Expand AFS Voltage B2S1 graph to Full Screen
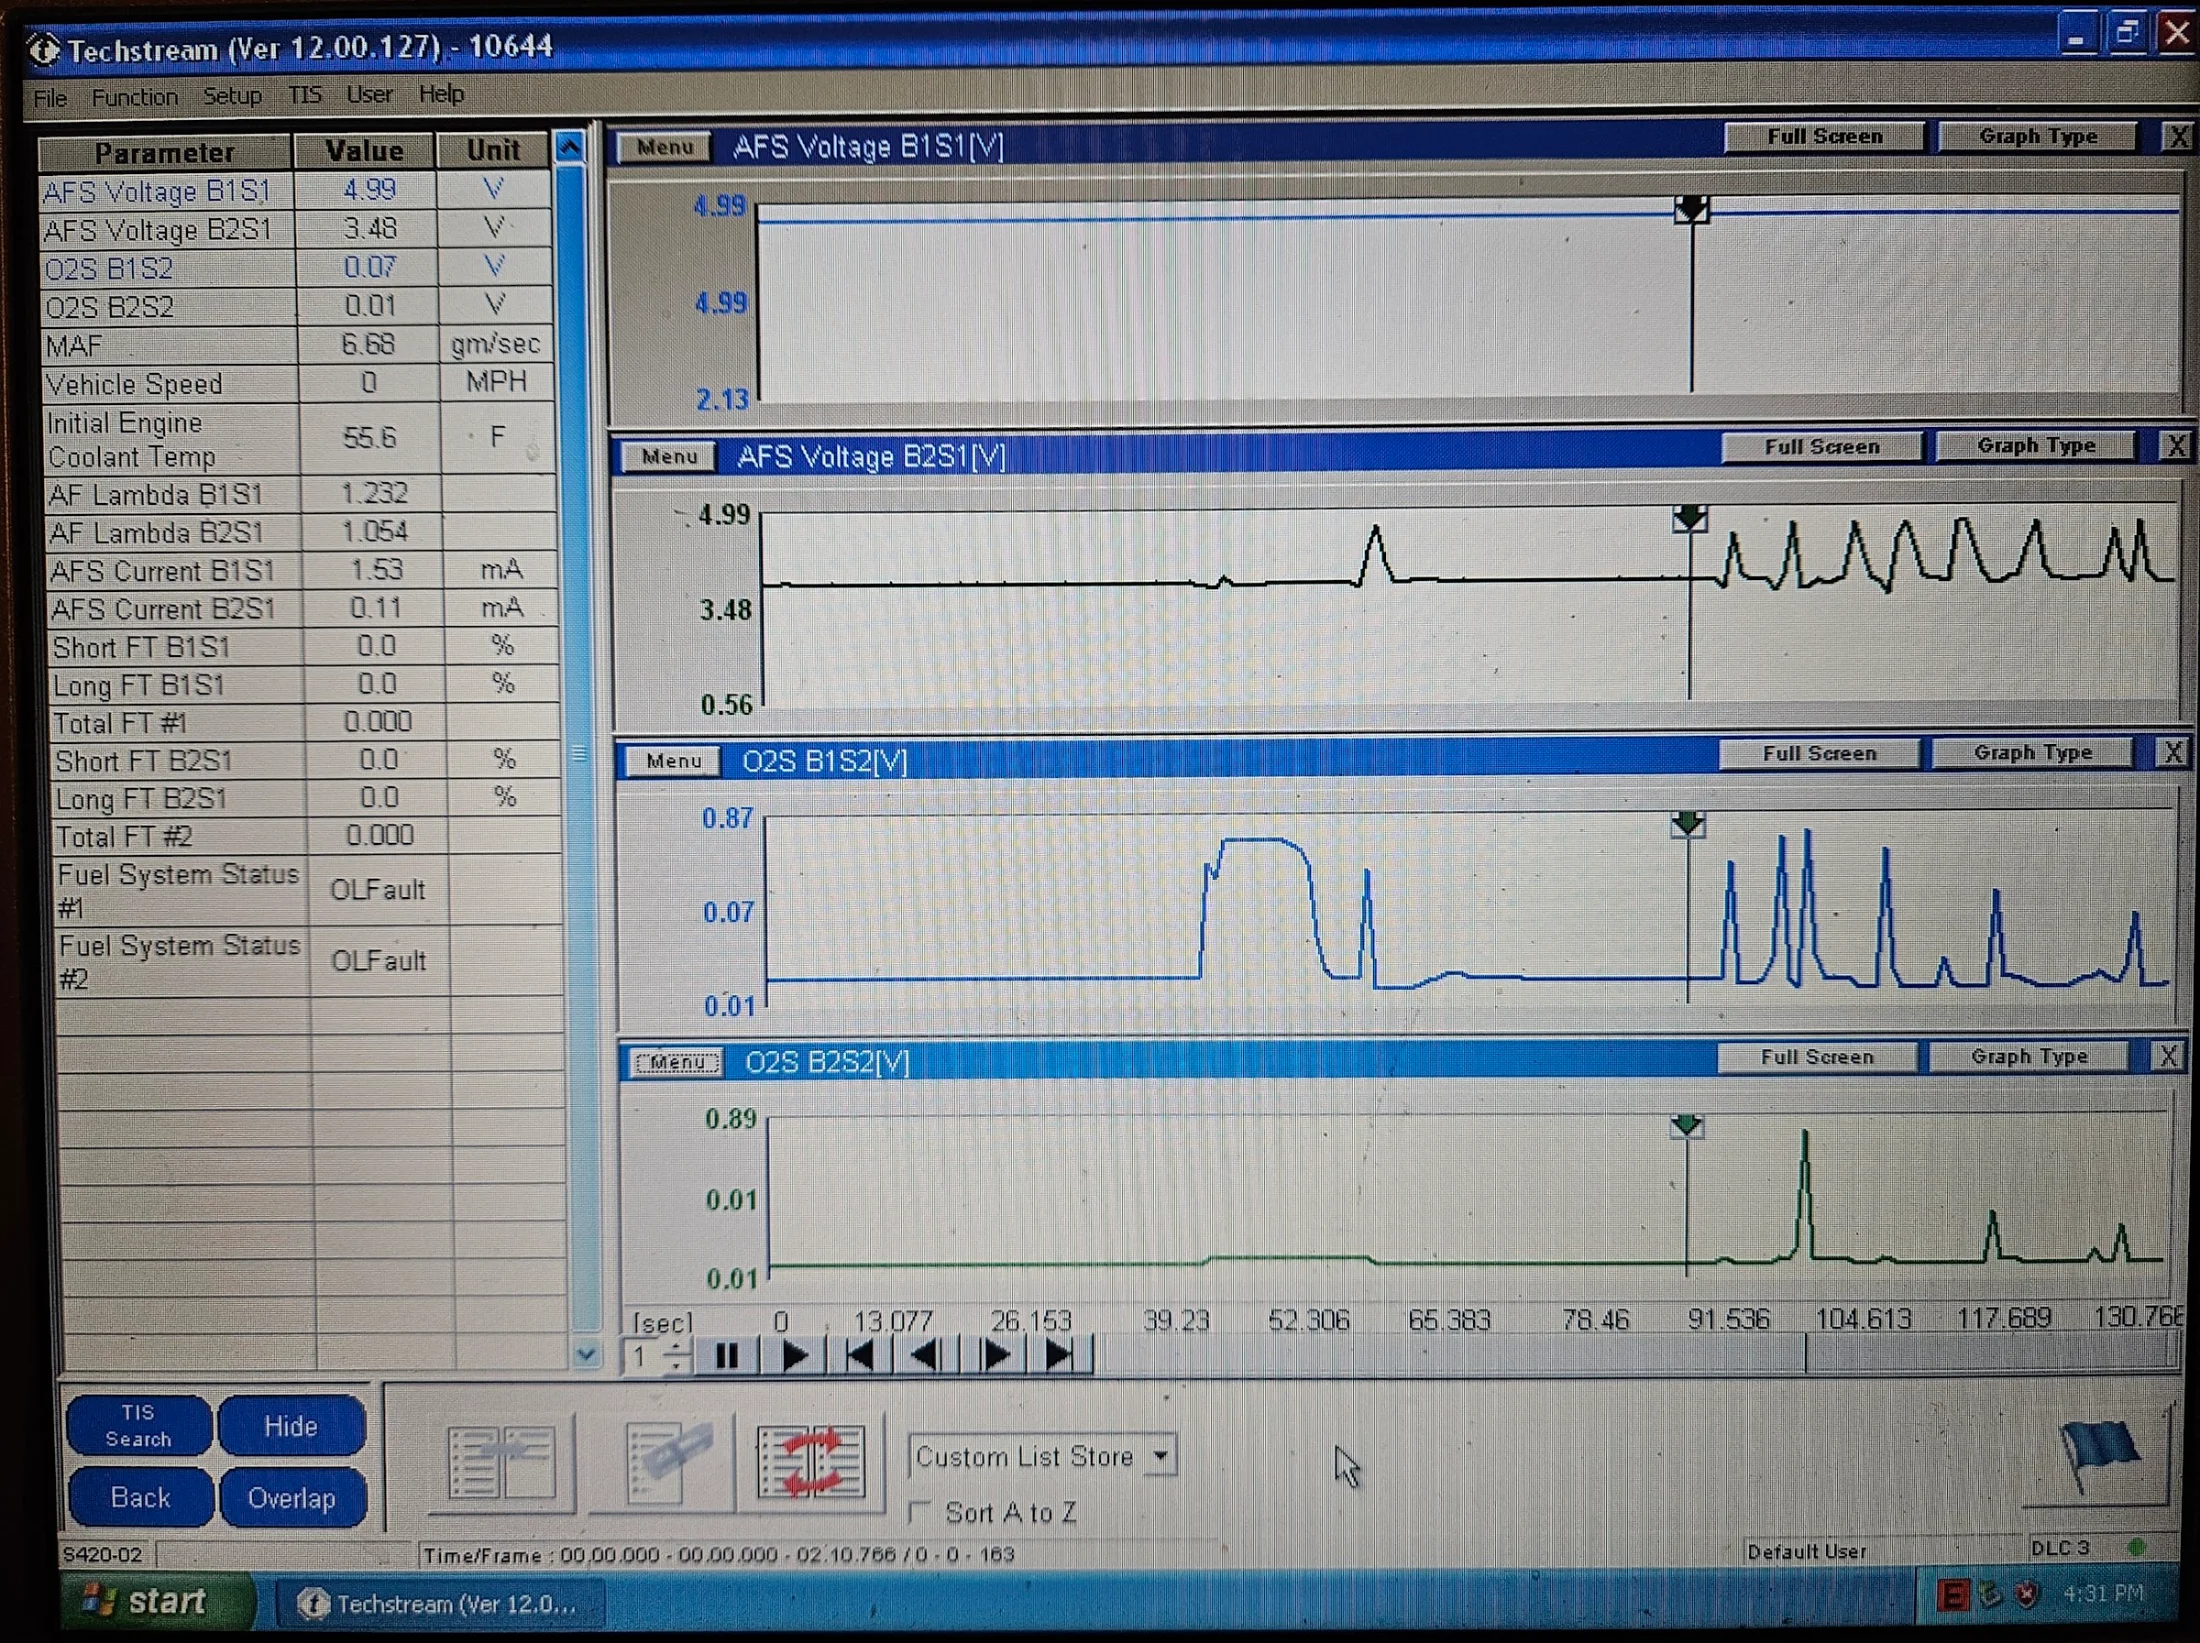This screenshot has width=2200, height=1643. (1821, 447)
